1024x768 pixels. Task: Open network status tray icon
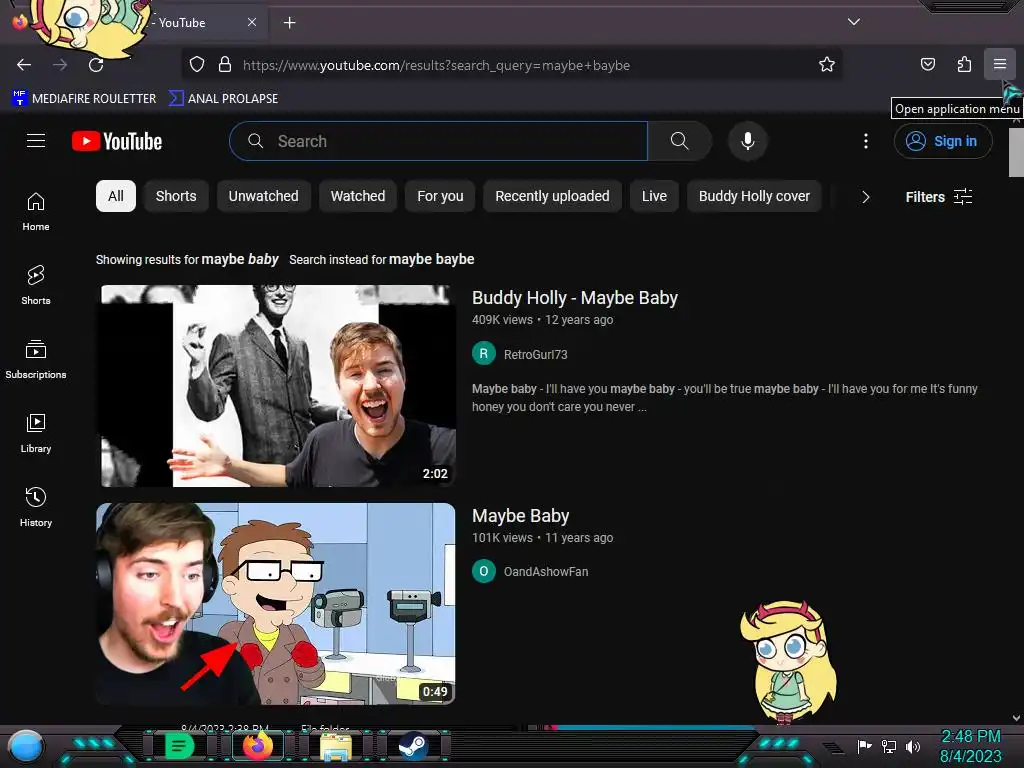[x=888, y=746]
